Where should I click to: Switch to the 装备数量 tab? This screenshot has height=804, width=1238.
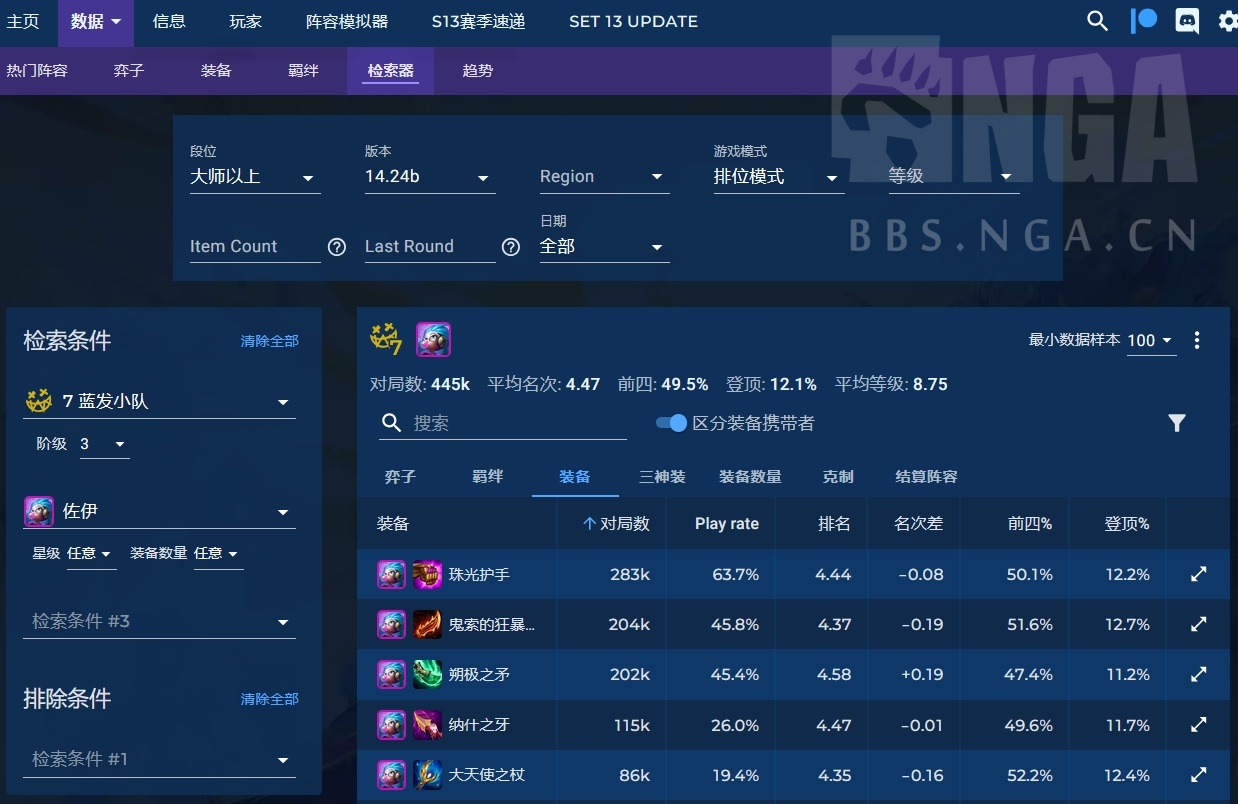point(750,477)
